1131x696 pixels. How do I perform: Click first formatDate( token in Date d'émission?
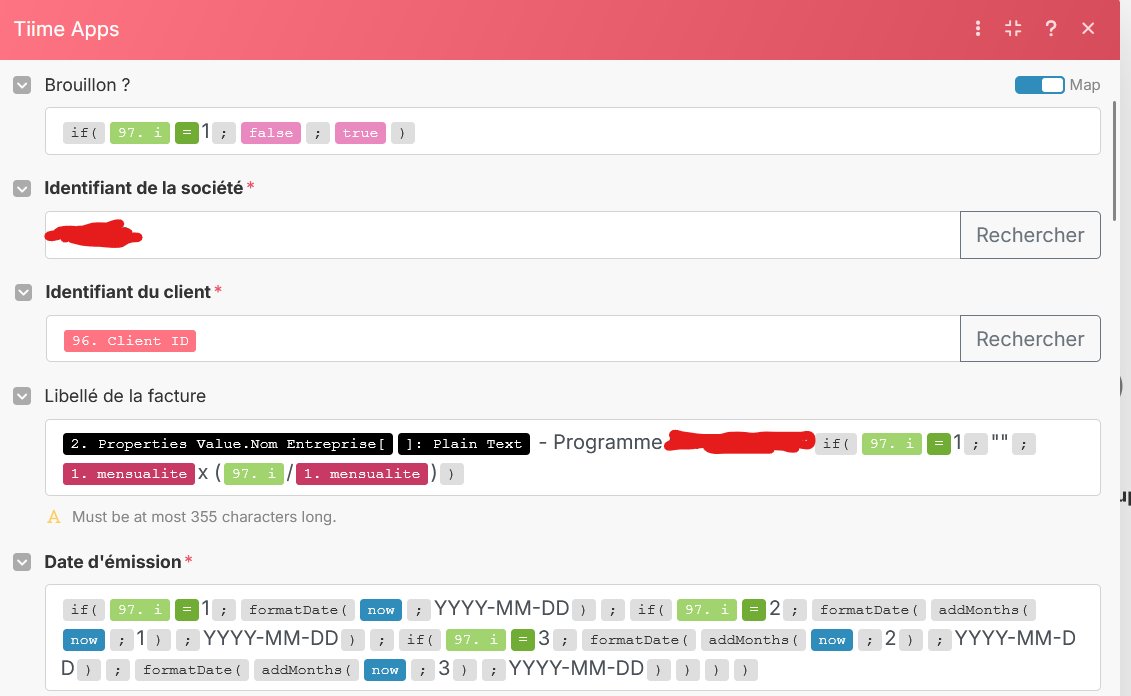pos(298,609)
